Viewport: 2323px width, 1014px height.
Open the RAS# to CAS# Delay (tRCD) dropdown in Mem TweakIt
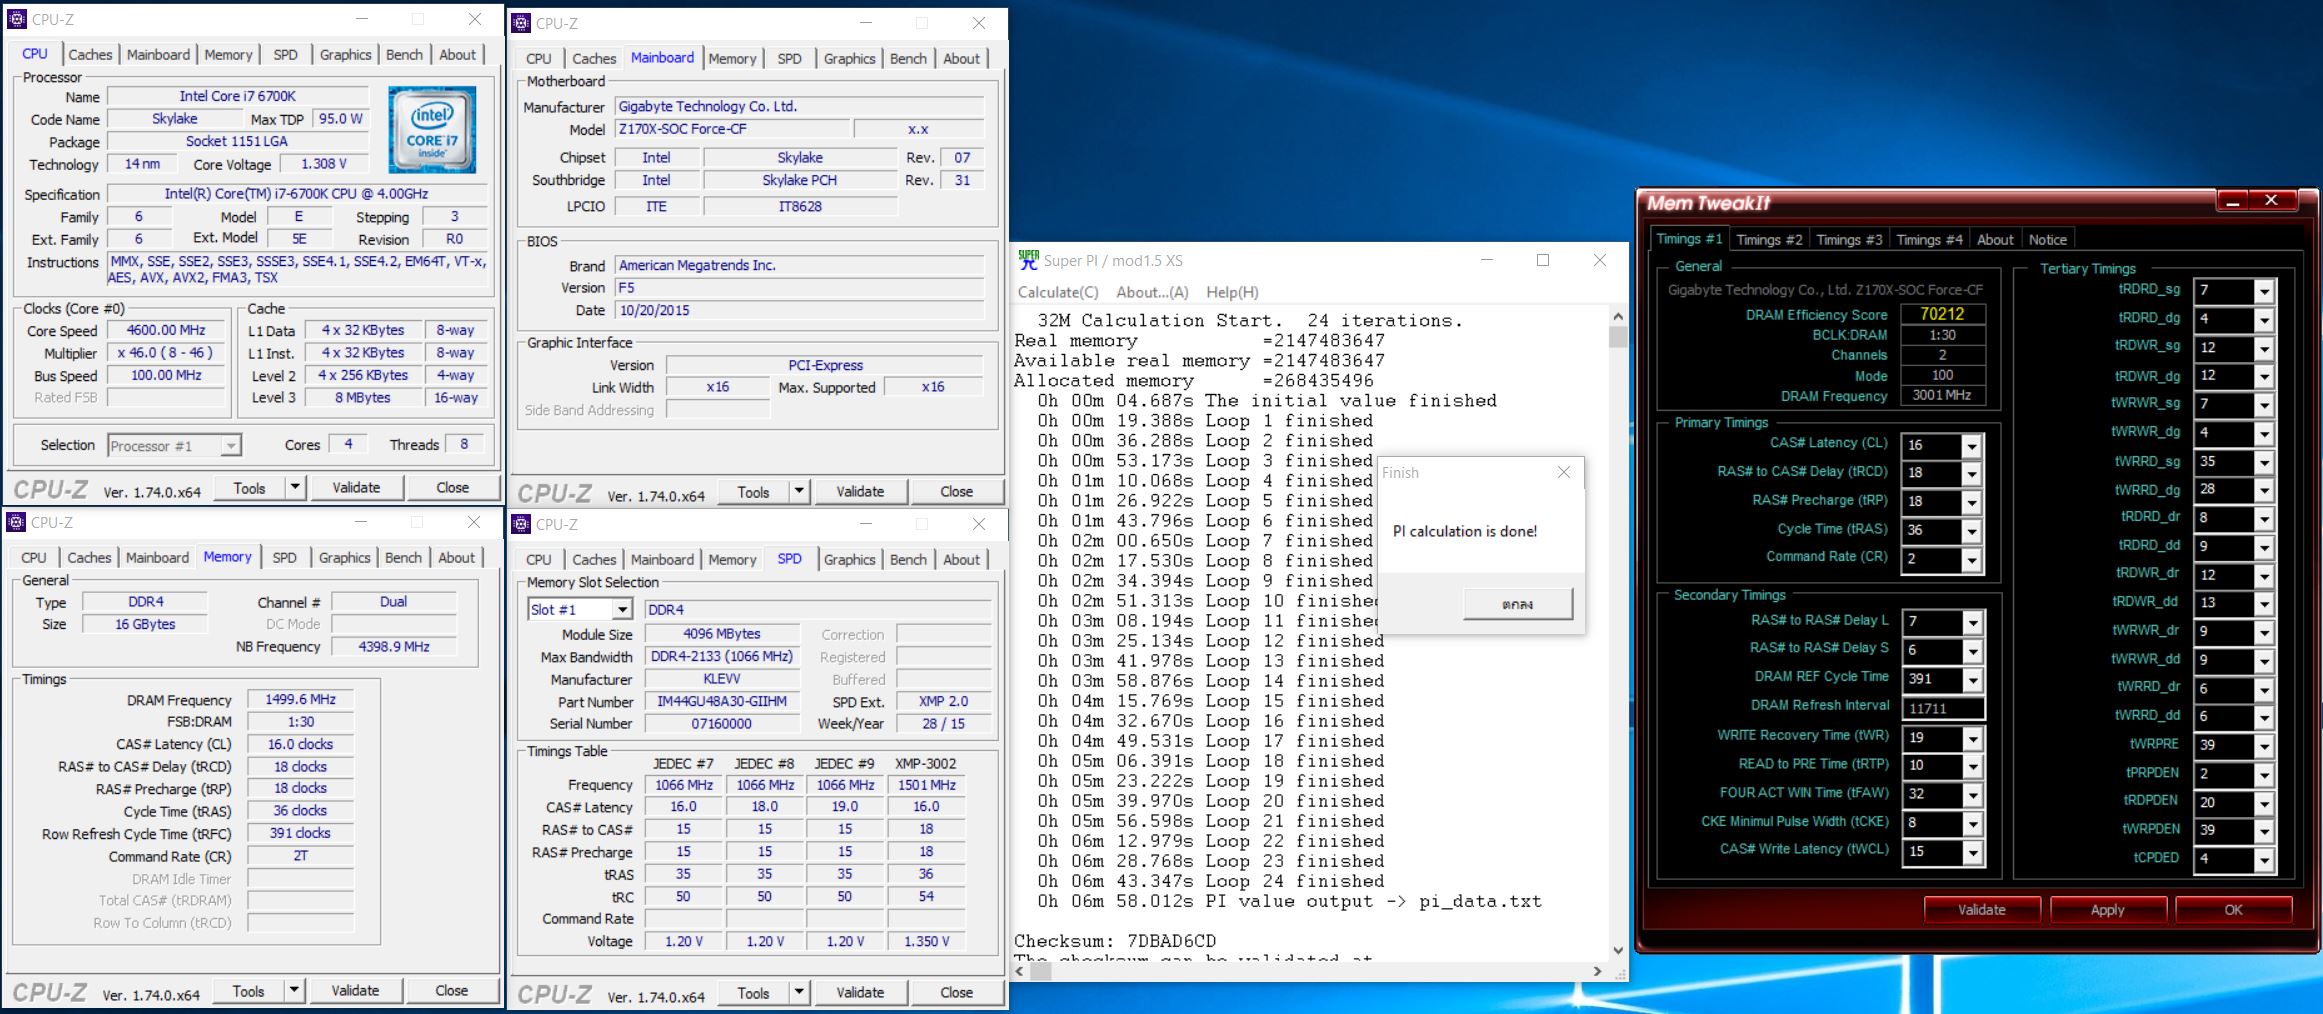click(1971, 474)
